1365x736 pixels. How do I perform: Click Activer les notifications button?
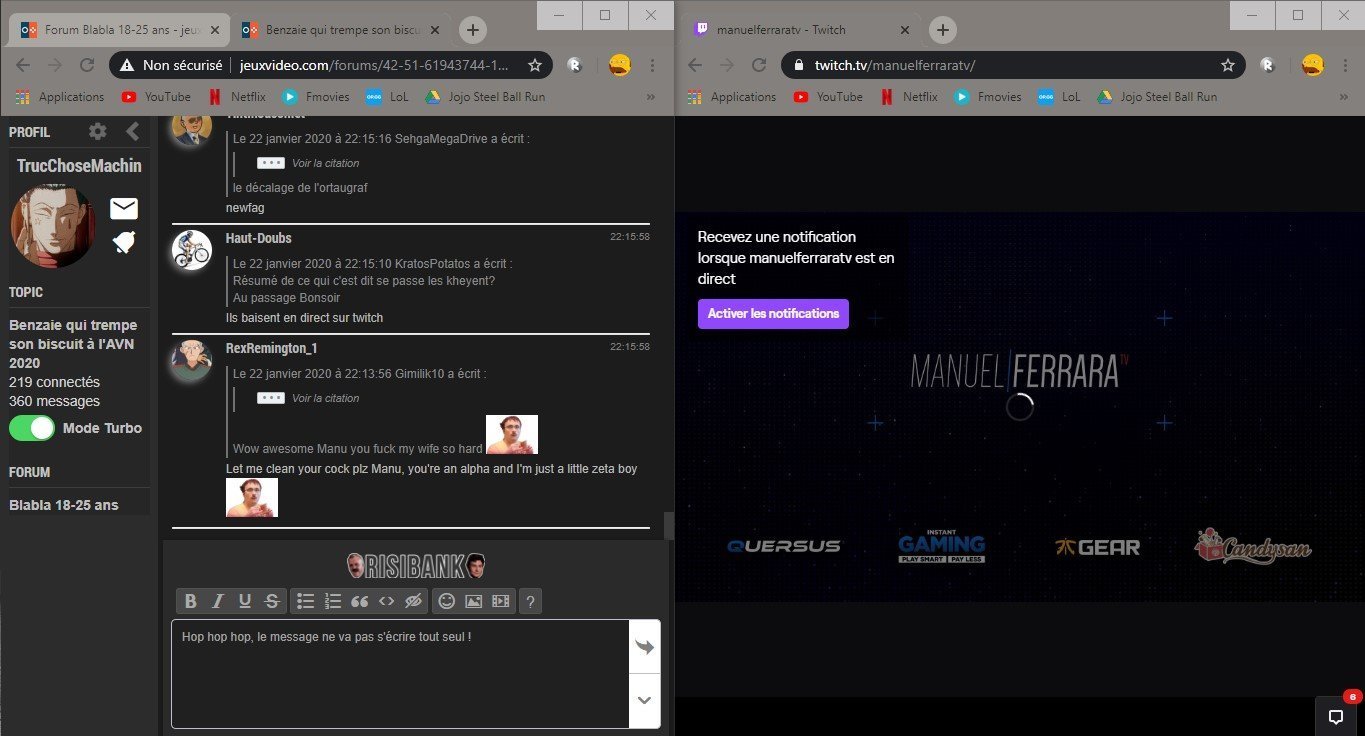tap(773, 313)
